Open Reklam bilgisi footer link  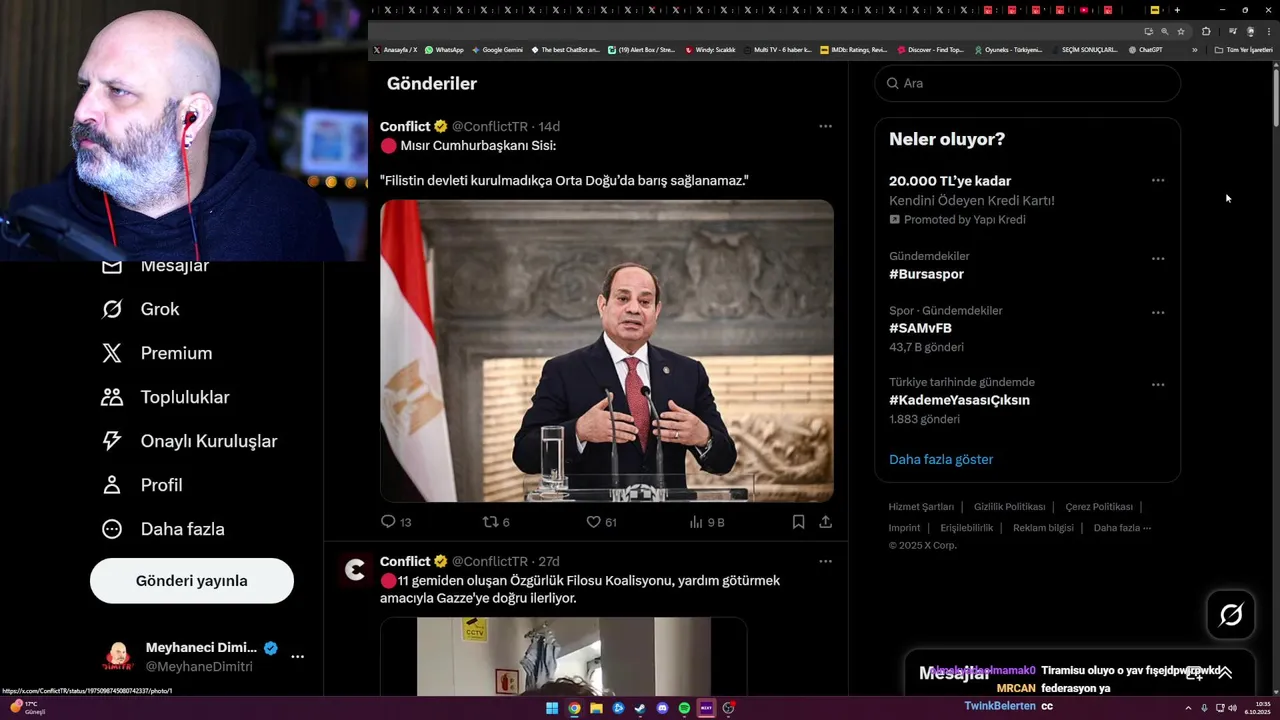[x=1043, y=528]
